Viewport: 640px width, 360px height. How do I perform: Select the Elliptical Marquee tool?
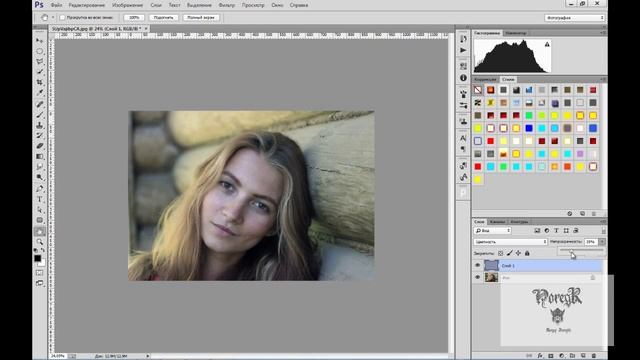click(40, 51)
